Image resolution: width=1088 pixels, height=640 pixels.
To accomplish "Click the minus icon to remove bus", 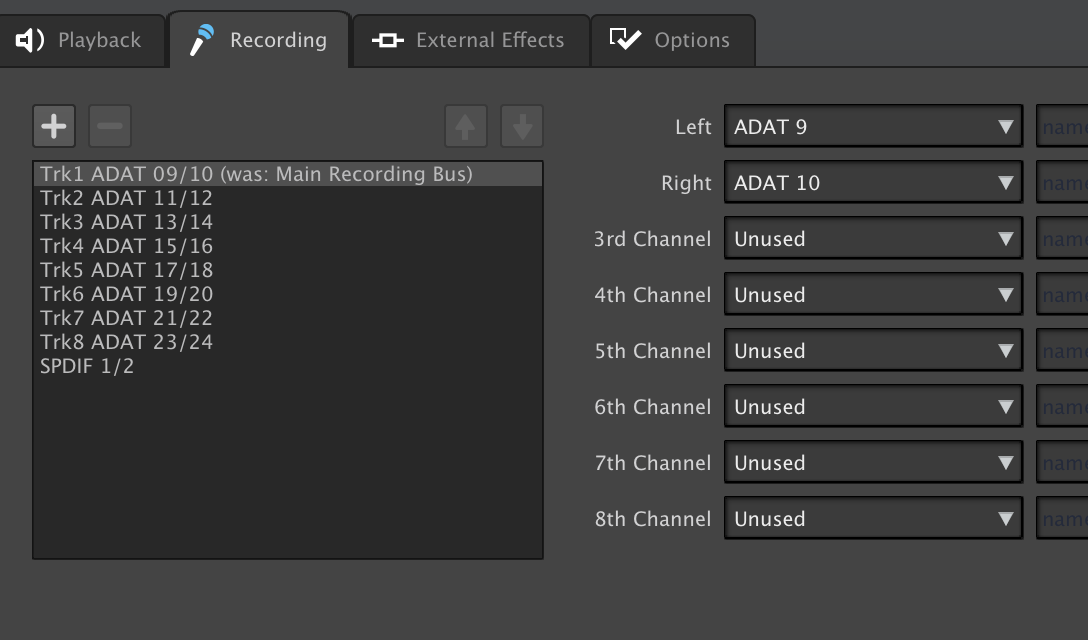I will (x=110, y=126).
